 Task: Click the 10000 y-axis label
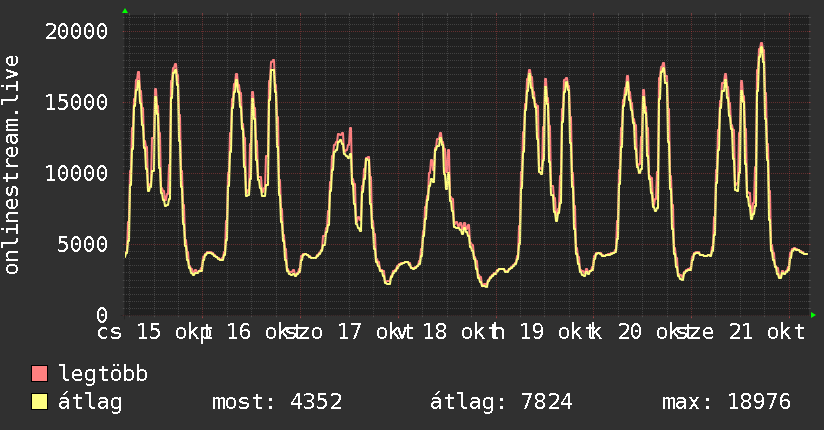click(76, 173)
